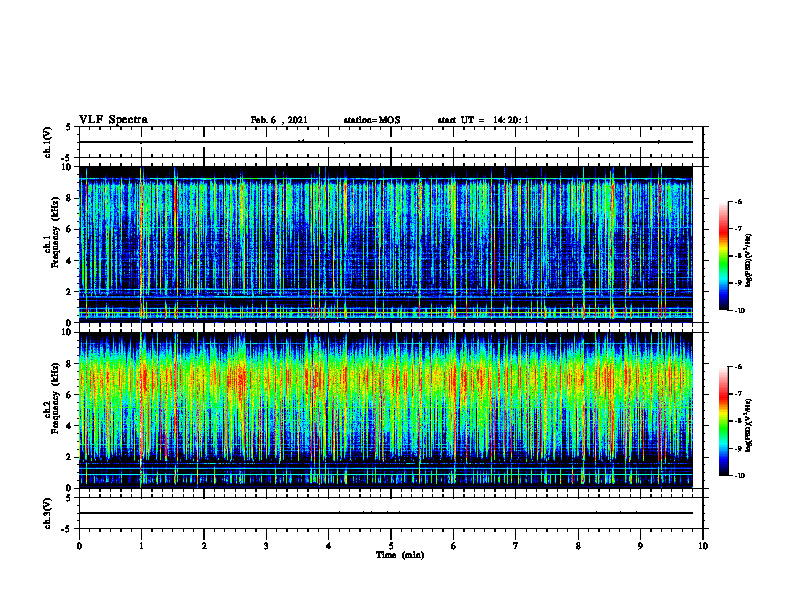Click time axis tick label "0"

click(x=79, y=546)
